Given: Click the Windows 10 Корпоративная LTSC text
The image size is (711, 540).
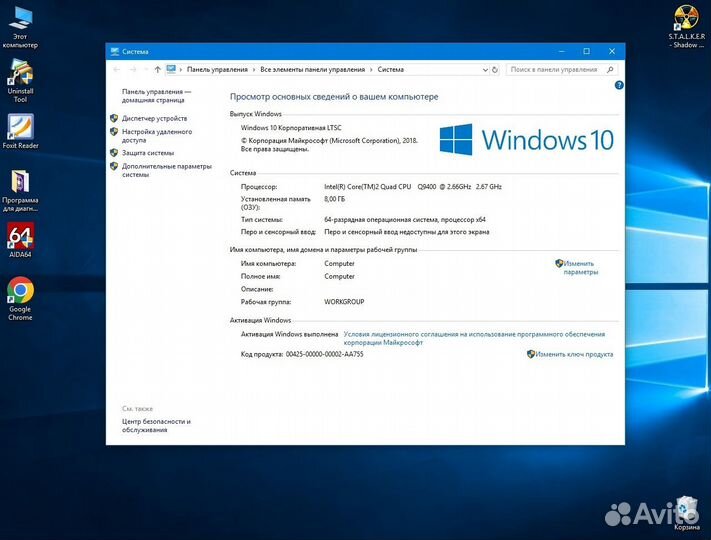Looking at the screenshot, I should coord(291,128).
